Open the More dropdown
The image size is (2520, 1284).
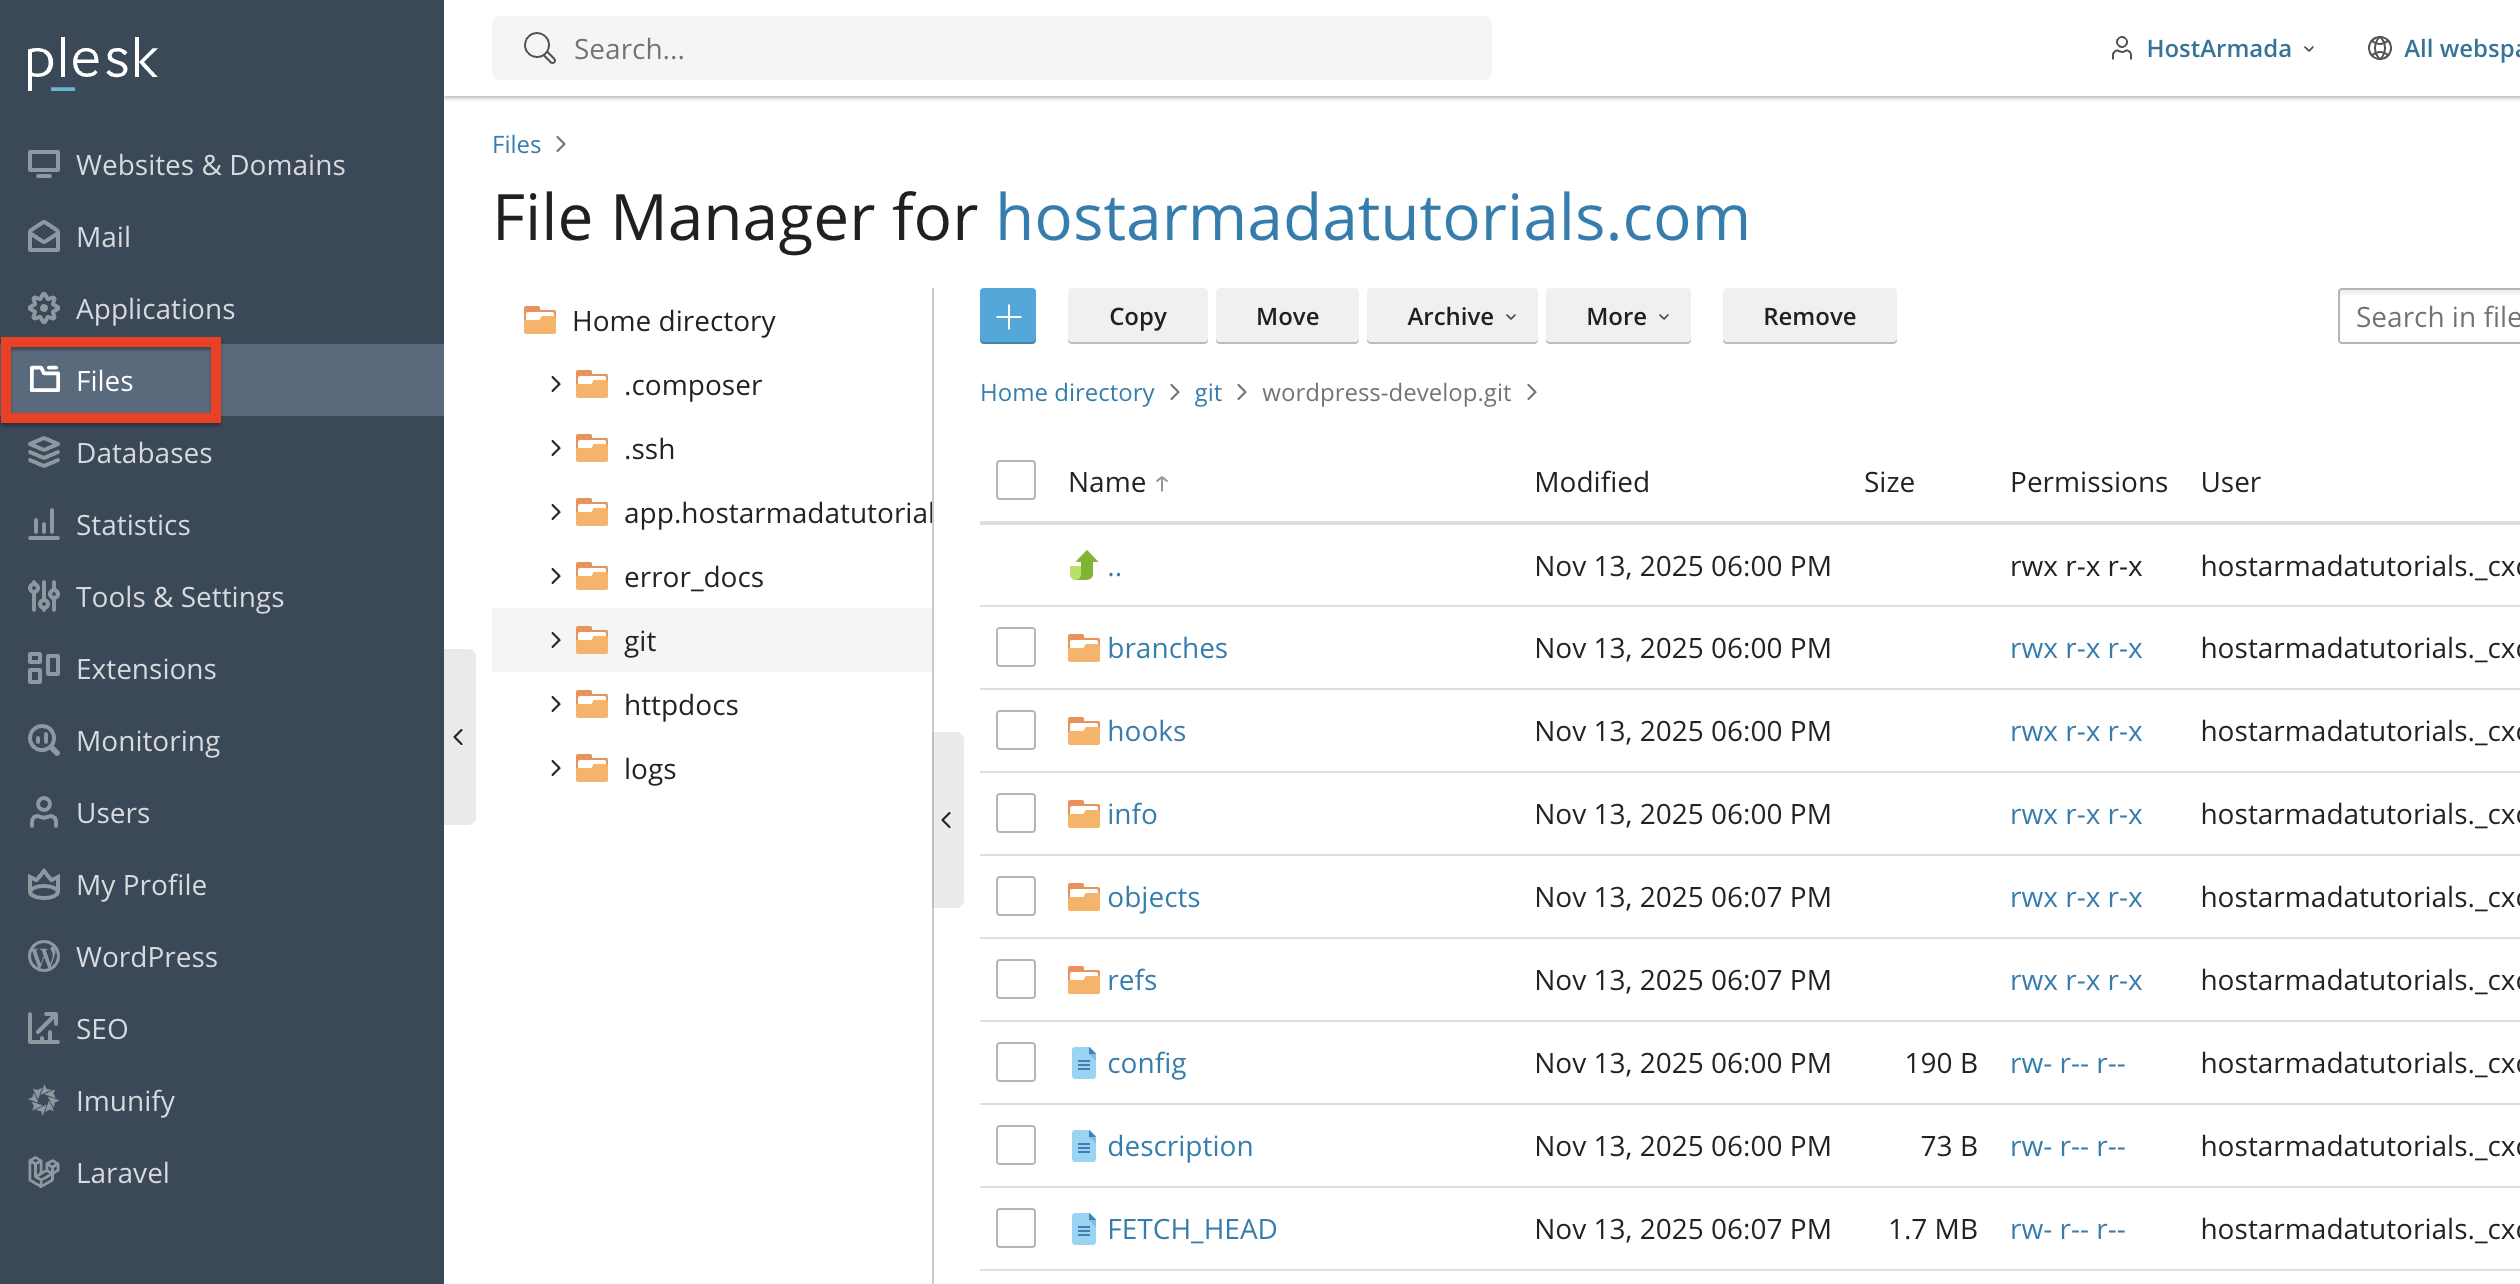point(1618,316)
